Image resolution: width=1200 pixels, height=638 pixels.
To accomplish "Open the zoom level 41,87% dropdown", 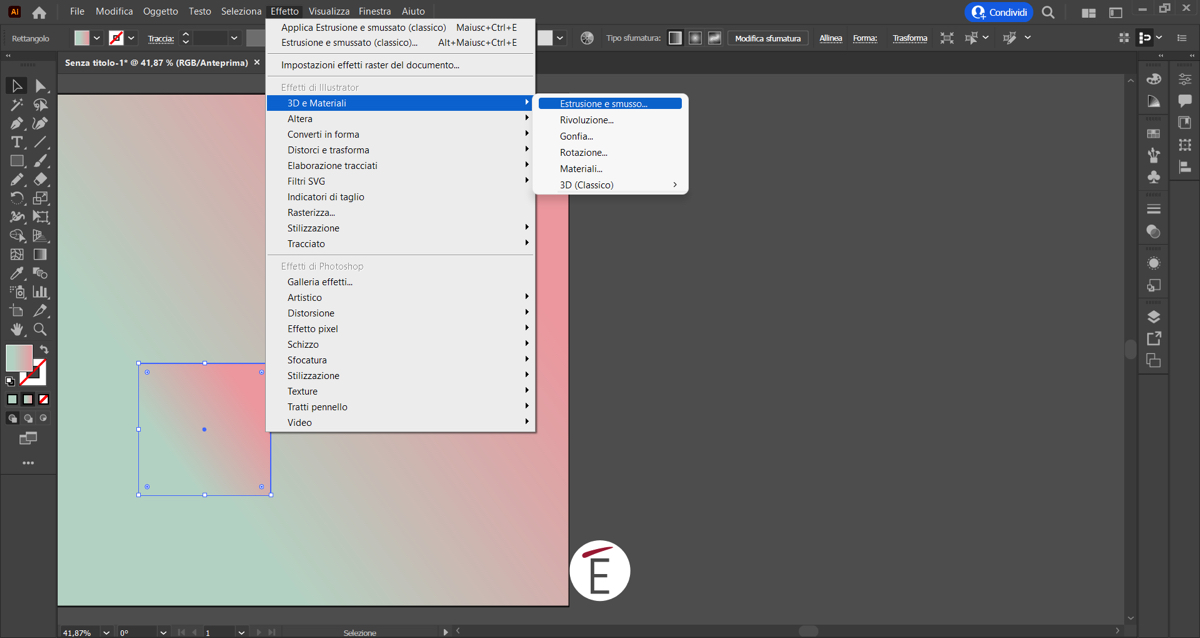I will 106,632.
